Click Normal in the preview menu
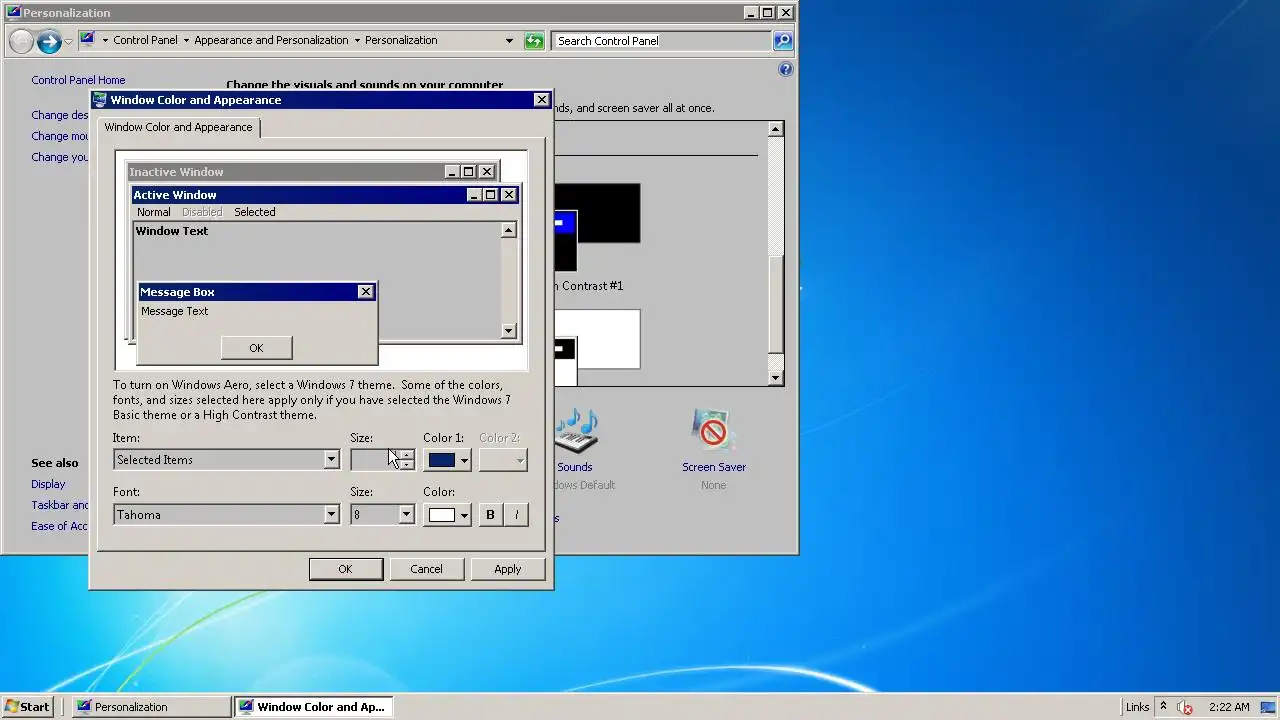 pyautogui.click(x=153, y=212)
